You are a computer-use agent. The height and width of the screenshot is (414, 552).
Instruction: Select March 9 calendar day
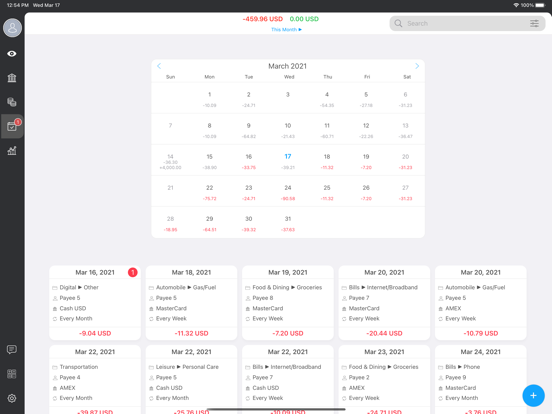pyautogui.click(x=249, y=130)
